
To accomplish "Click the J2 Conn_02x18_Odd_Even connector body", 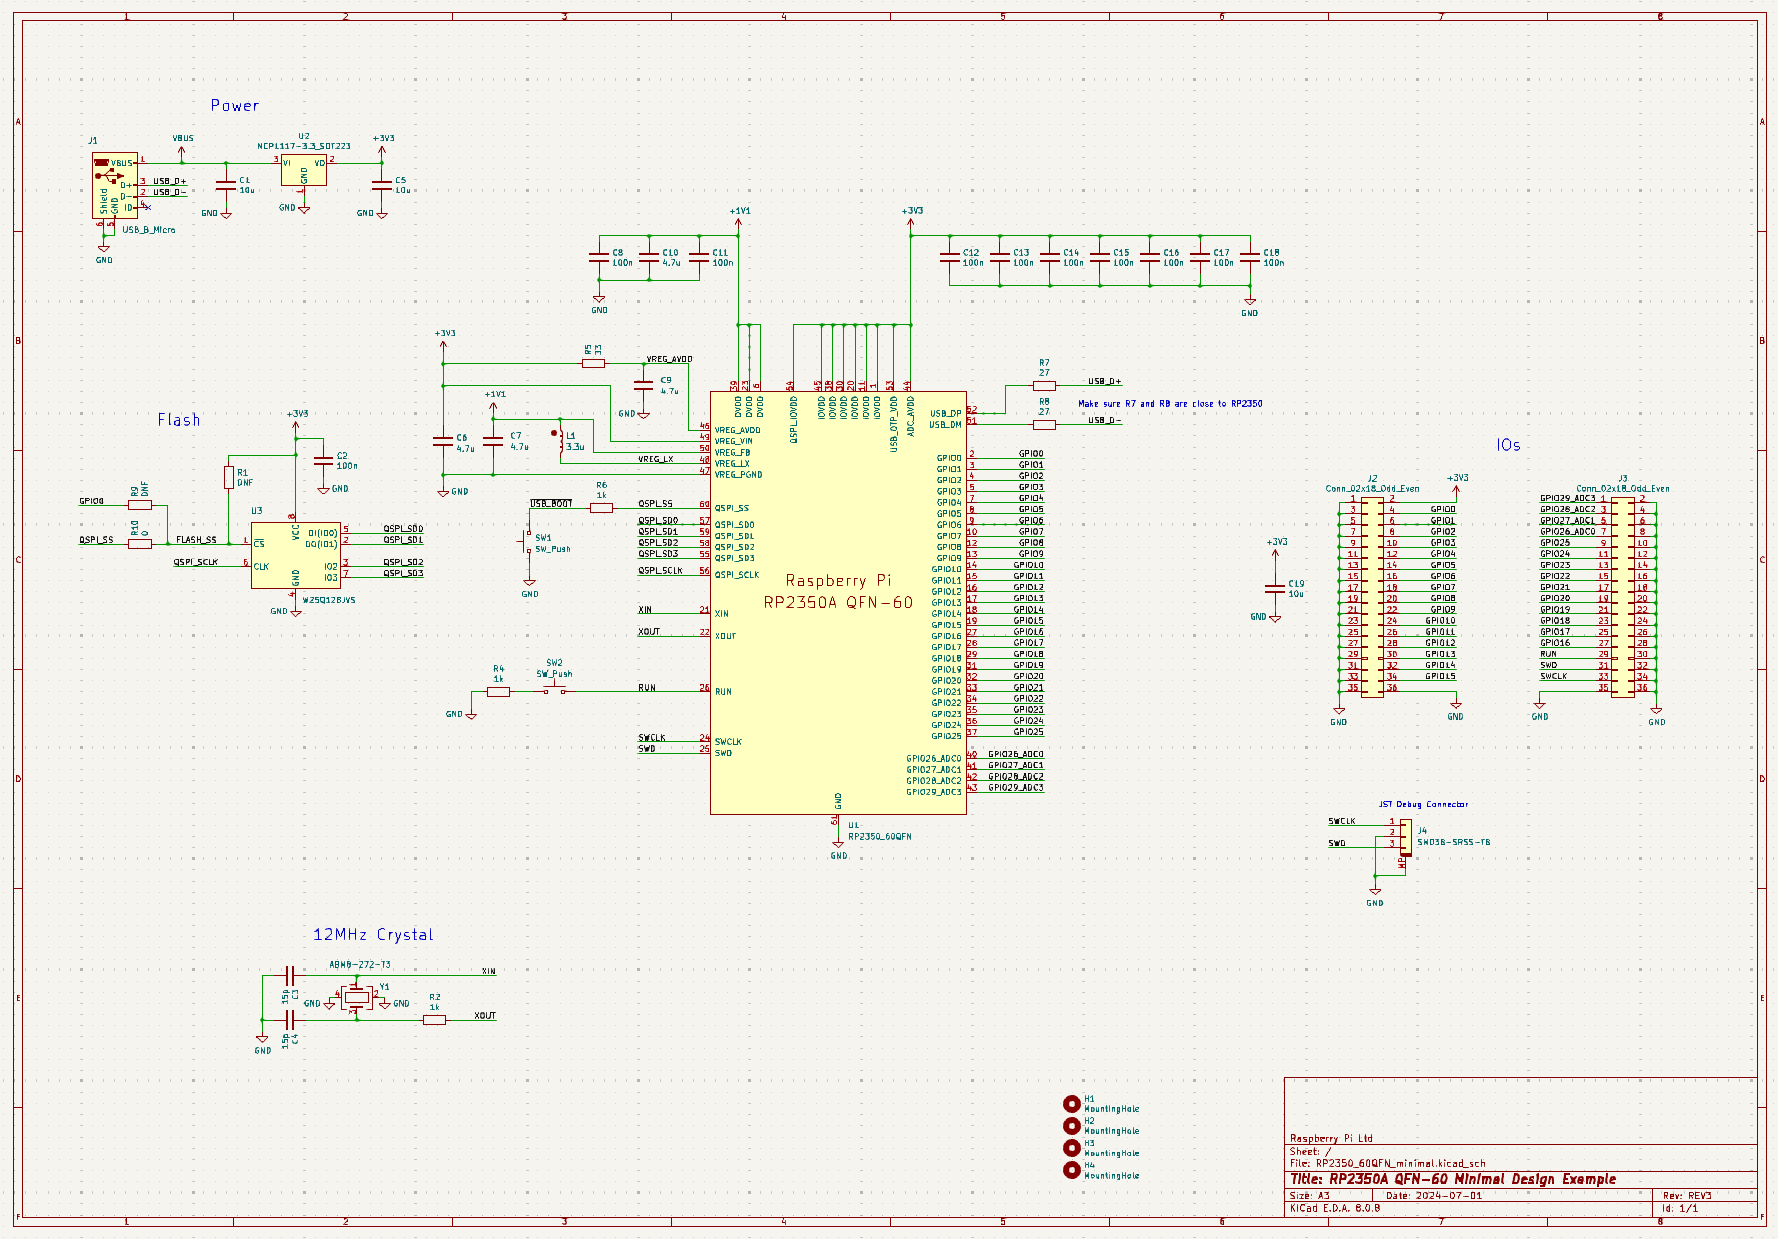I will [1372, 597].
